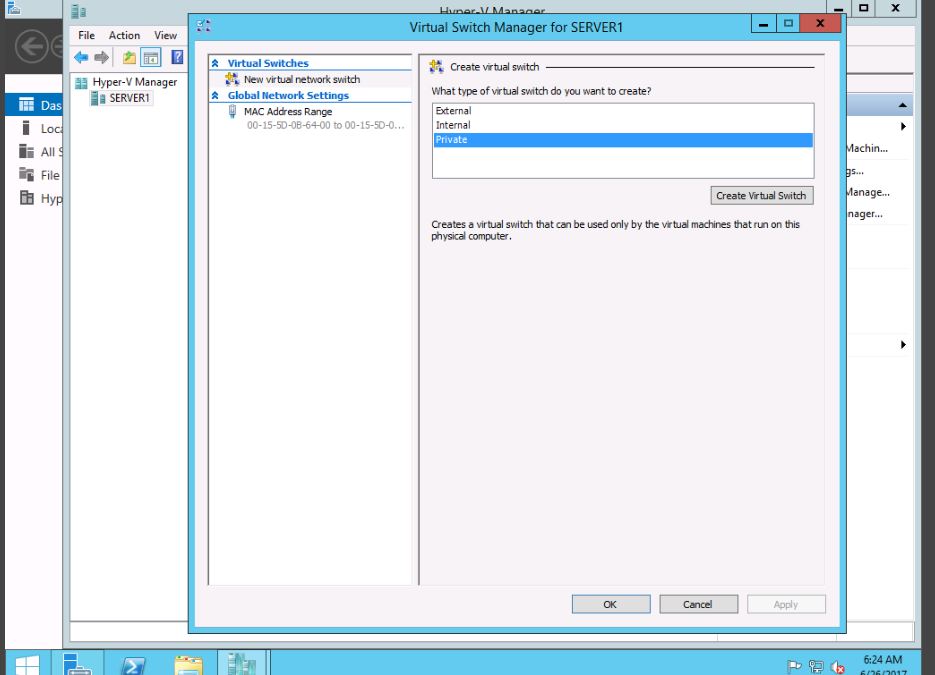The width and height of the screenshot is (935, 675).
Task: Click the taskbar clock showing 6:24 AM
Action: tap(883, 659)
